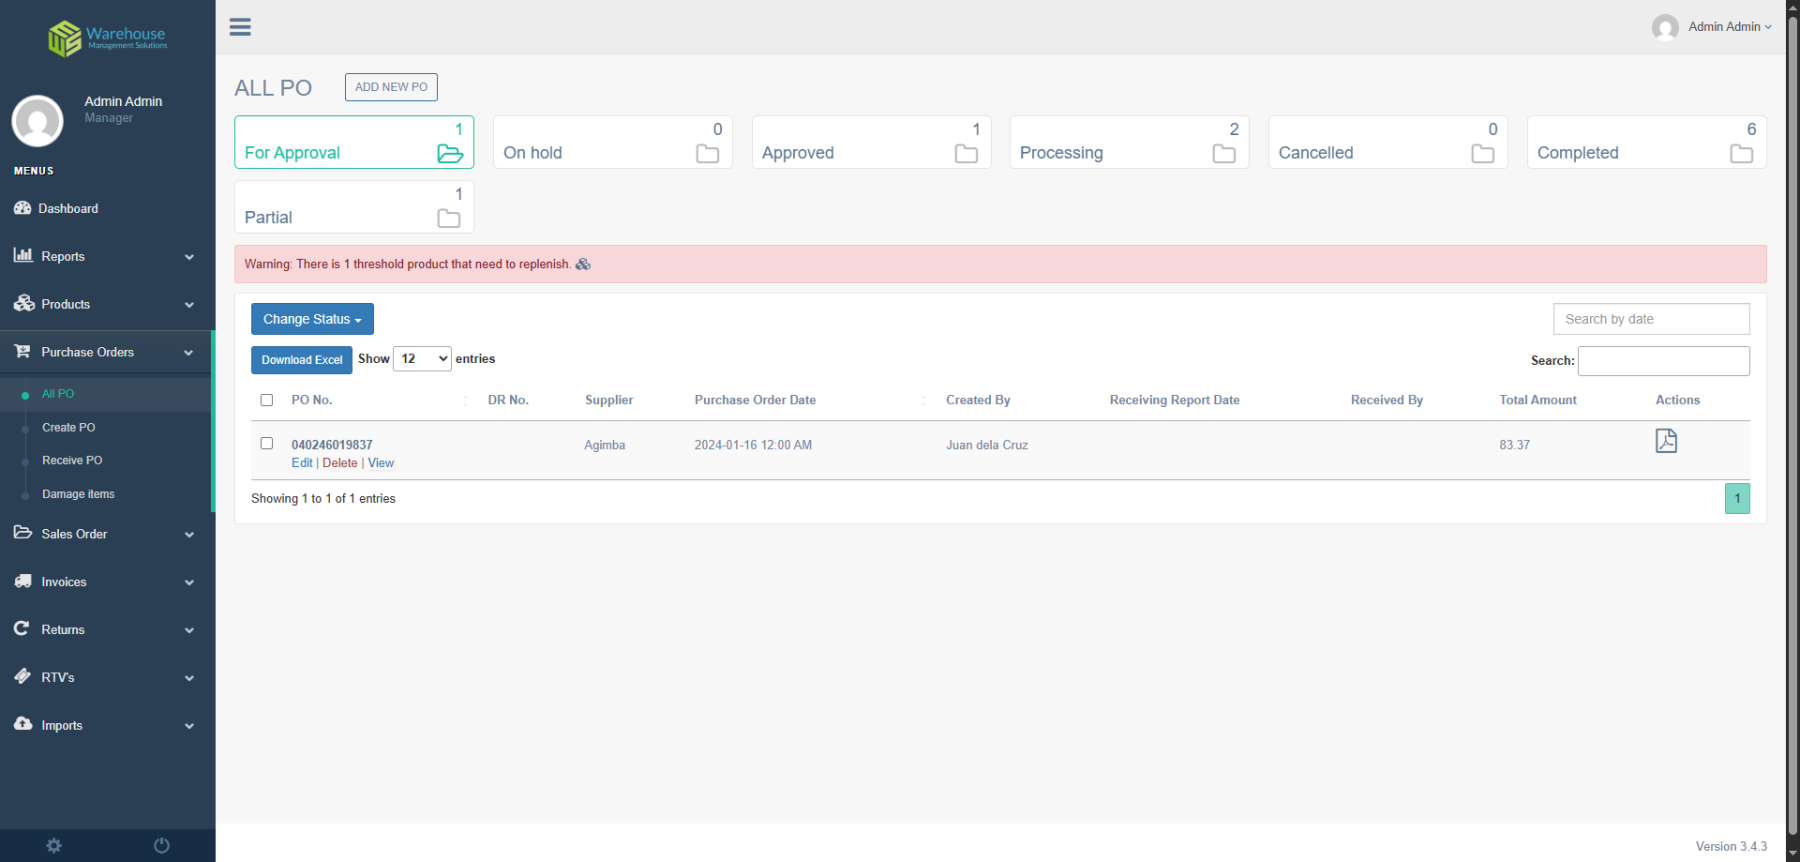Open the PDF icon for PO 040246019837

tap(1666, 441)
